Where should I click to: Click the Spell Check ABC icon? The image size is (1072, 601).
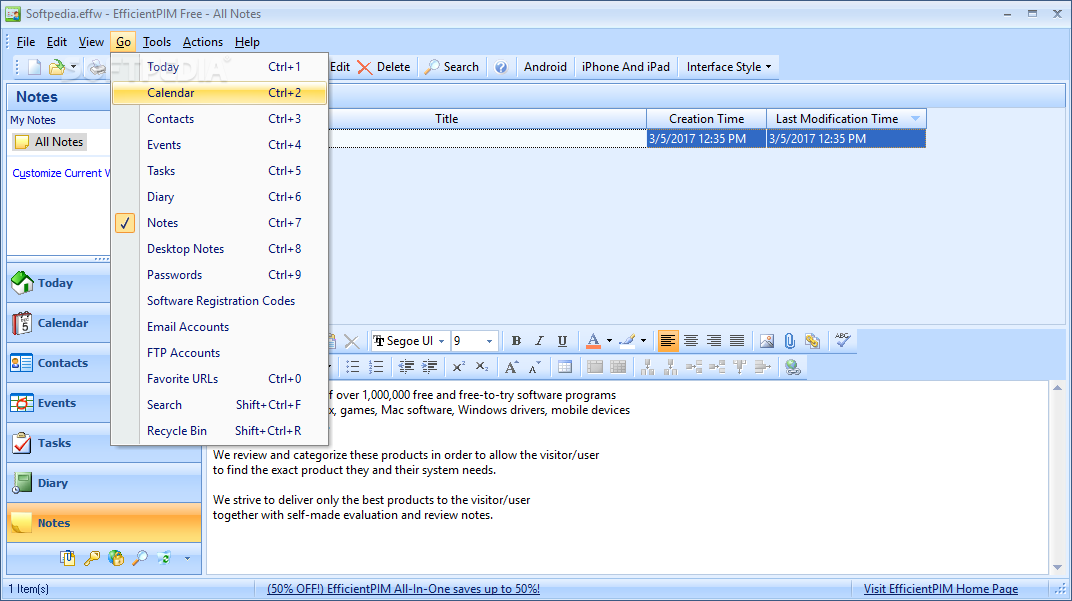(x=843, y=340)
